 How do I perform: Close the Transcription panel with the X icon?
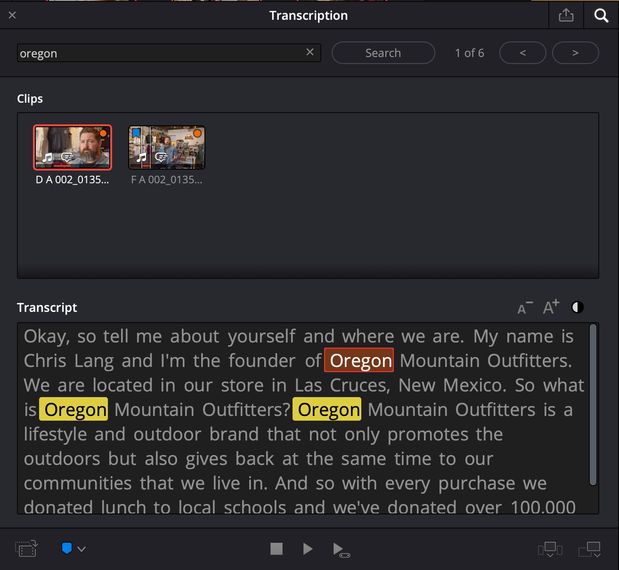click(x=12, y=15)
